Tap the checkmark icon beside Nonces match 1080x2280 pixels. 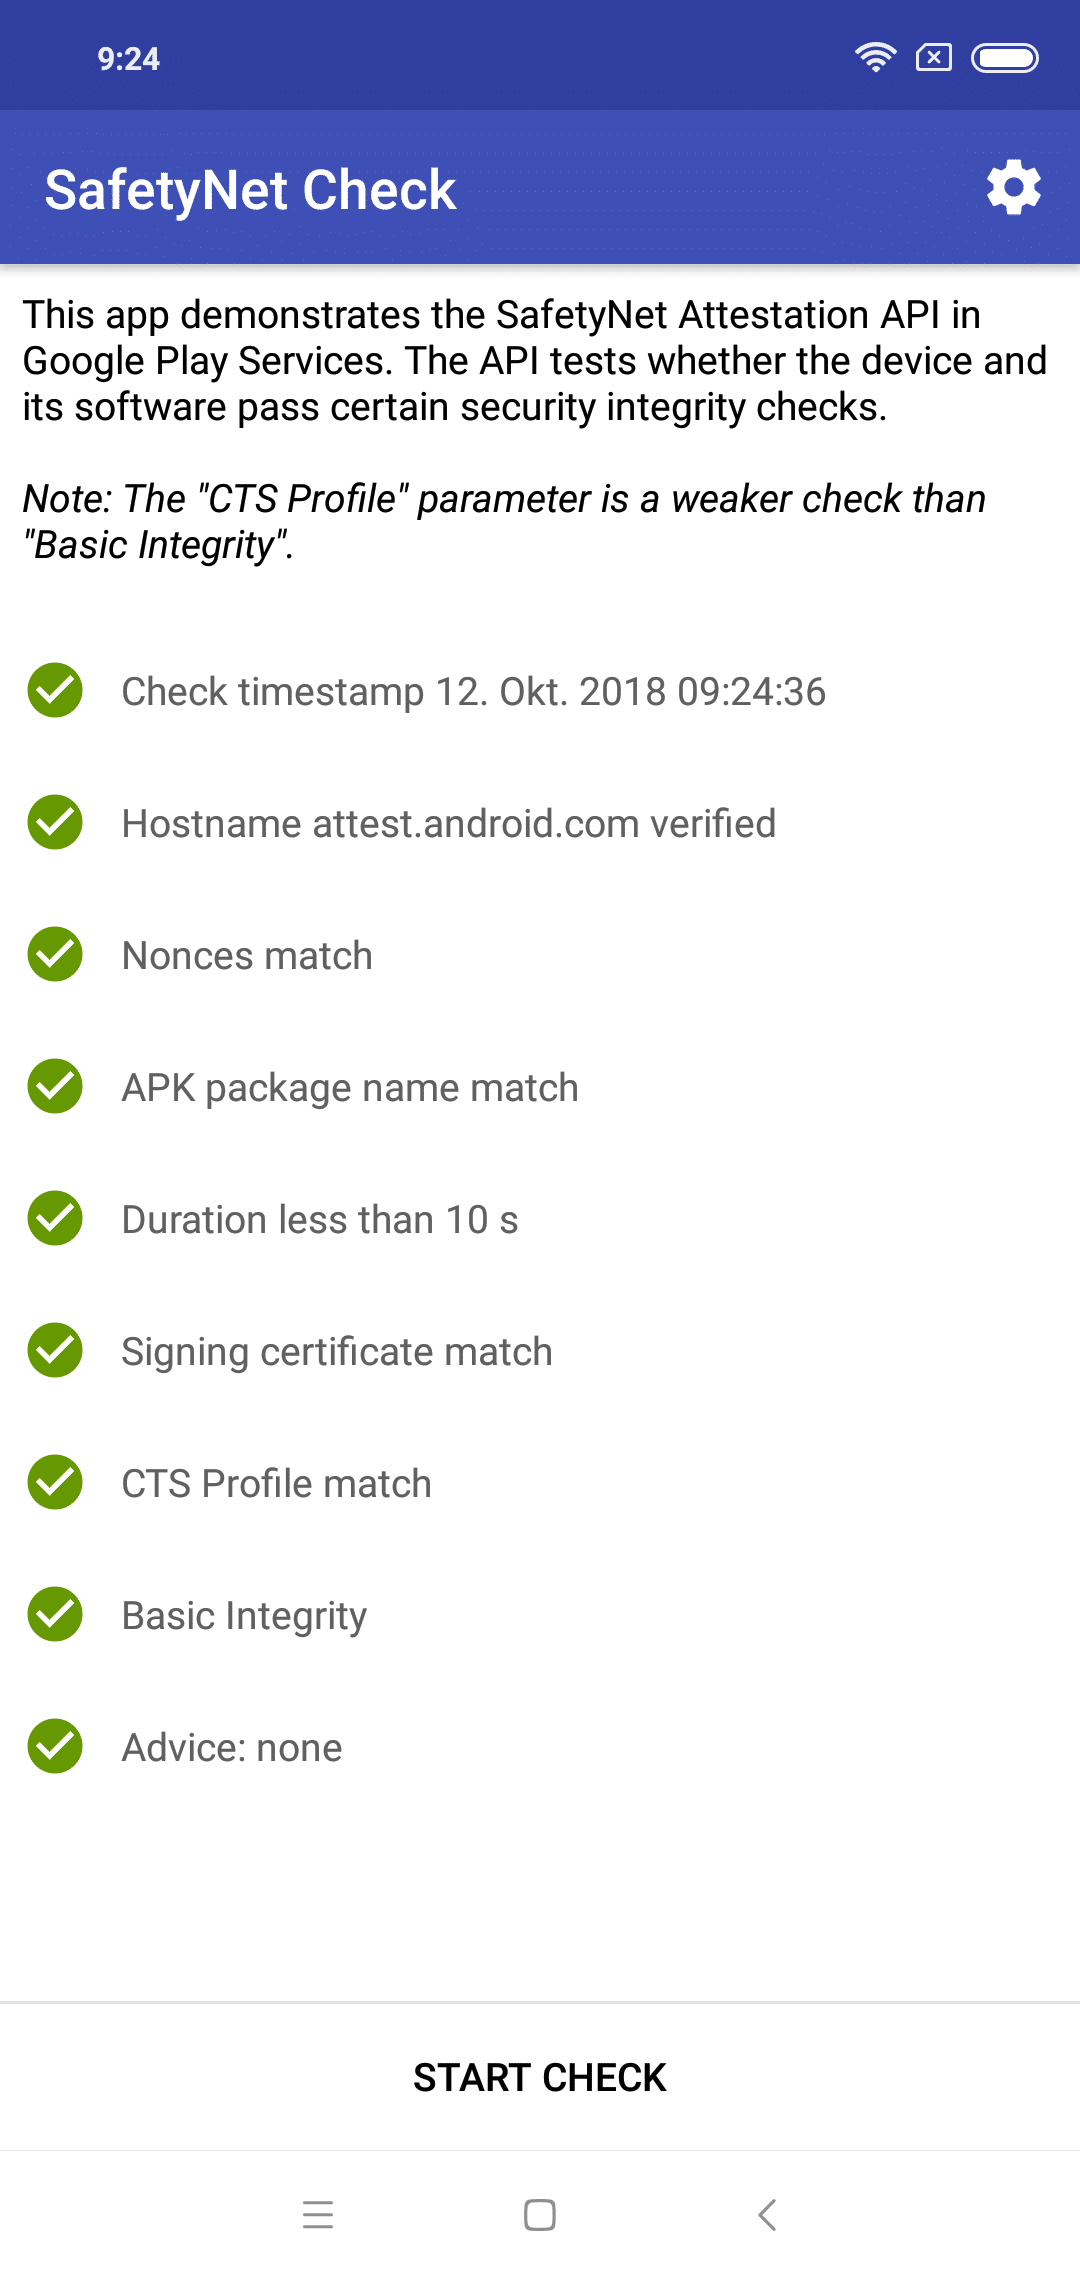[x=55, y=954]
